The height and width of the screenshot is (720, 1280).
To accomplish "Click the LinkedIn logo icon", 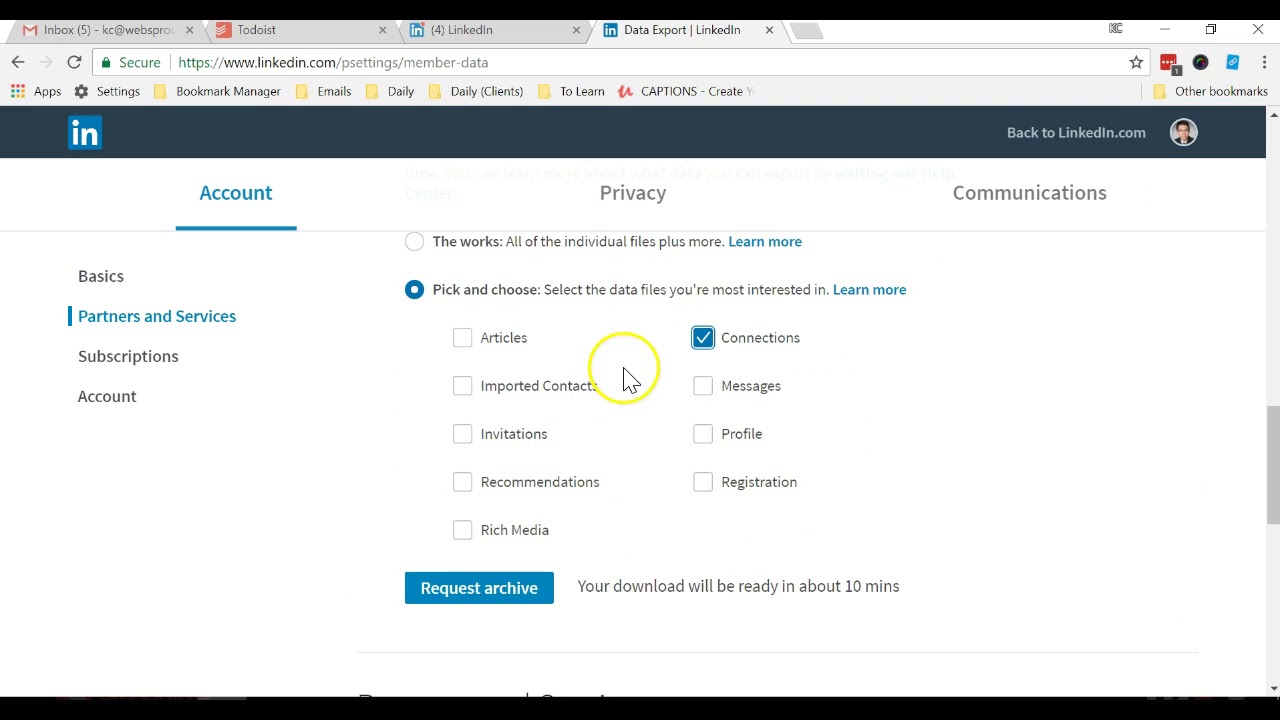I will [x=85, y=133].
